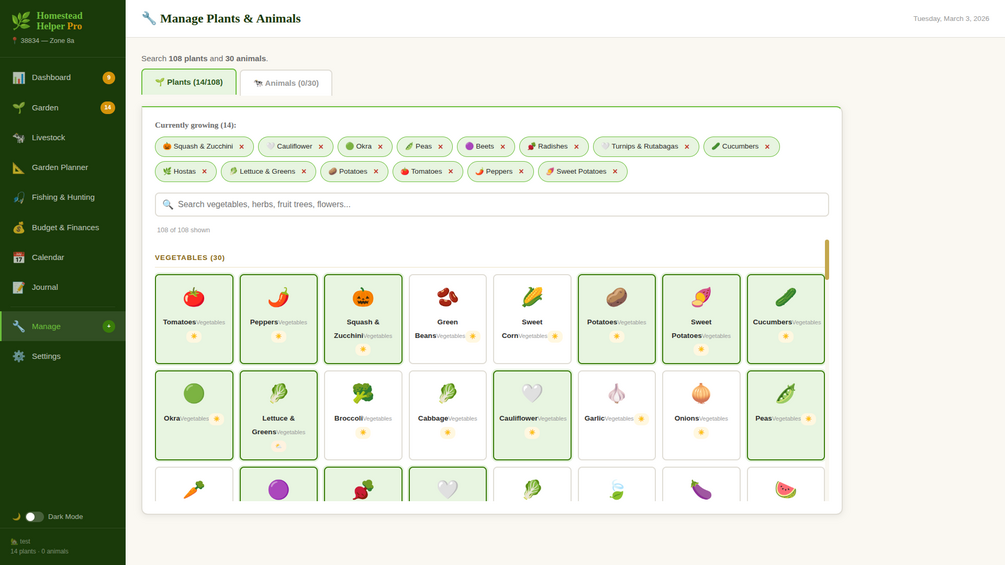Select Manage in sidebar
The width and height of the screenshot is (1005, 565).
pyautogui.click(x=63, y=326)
